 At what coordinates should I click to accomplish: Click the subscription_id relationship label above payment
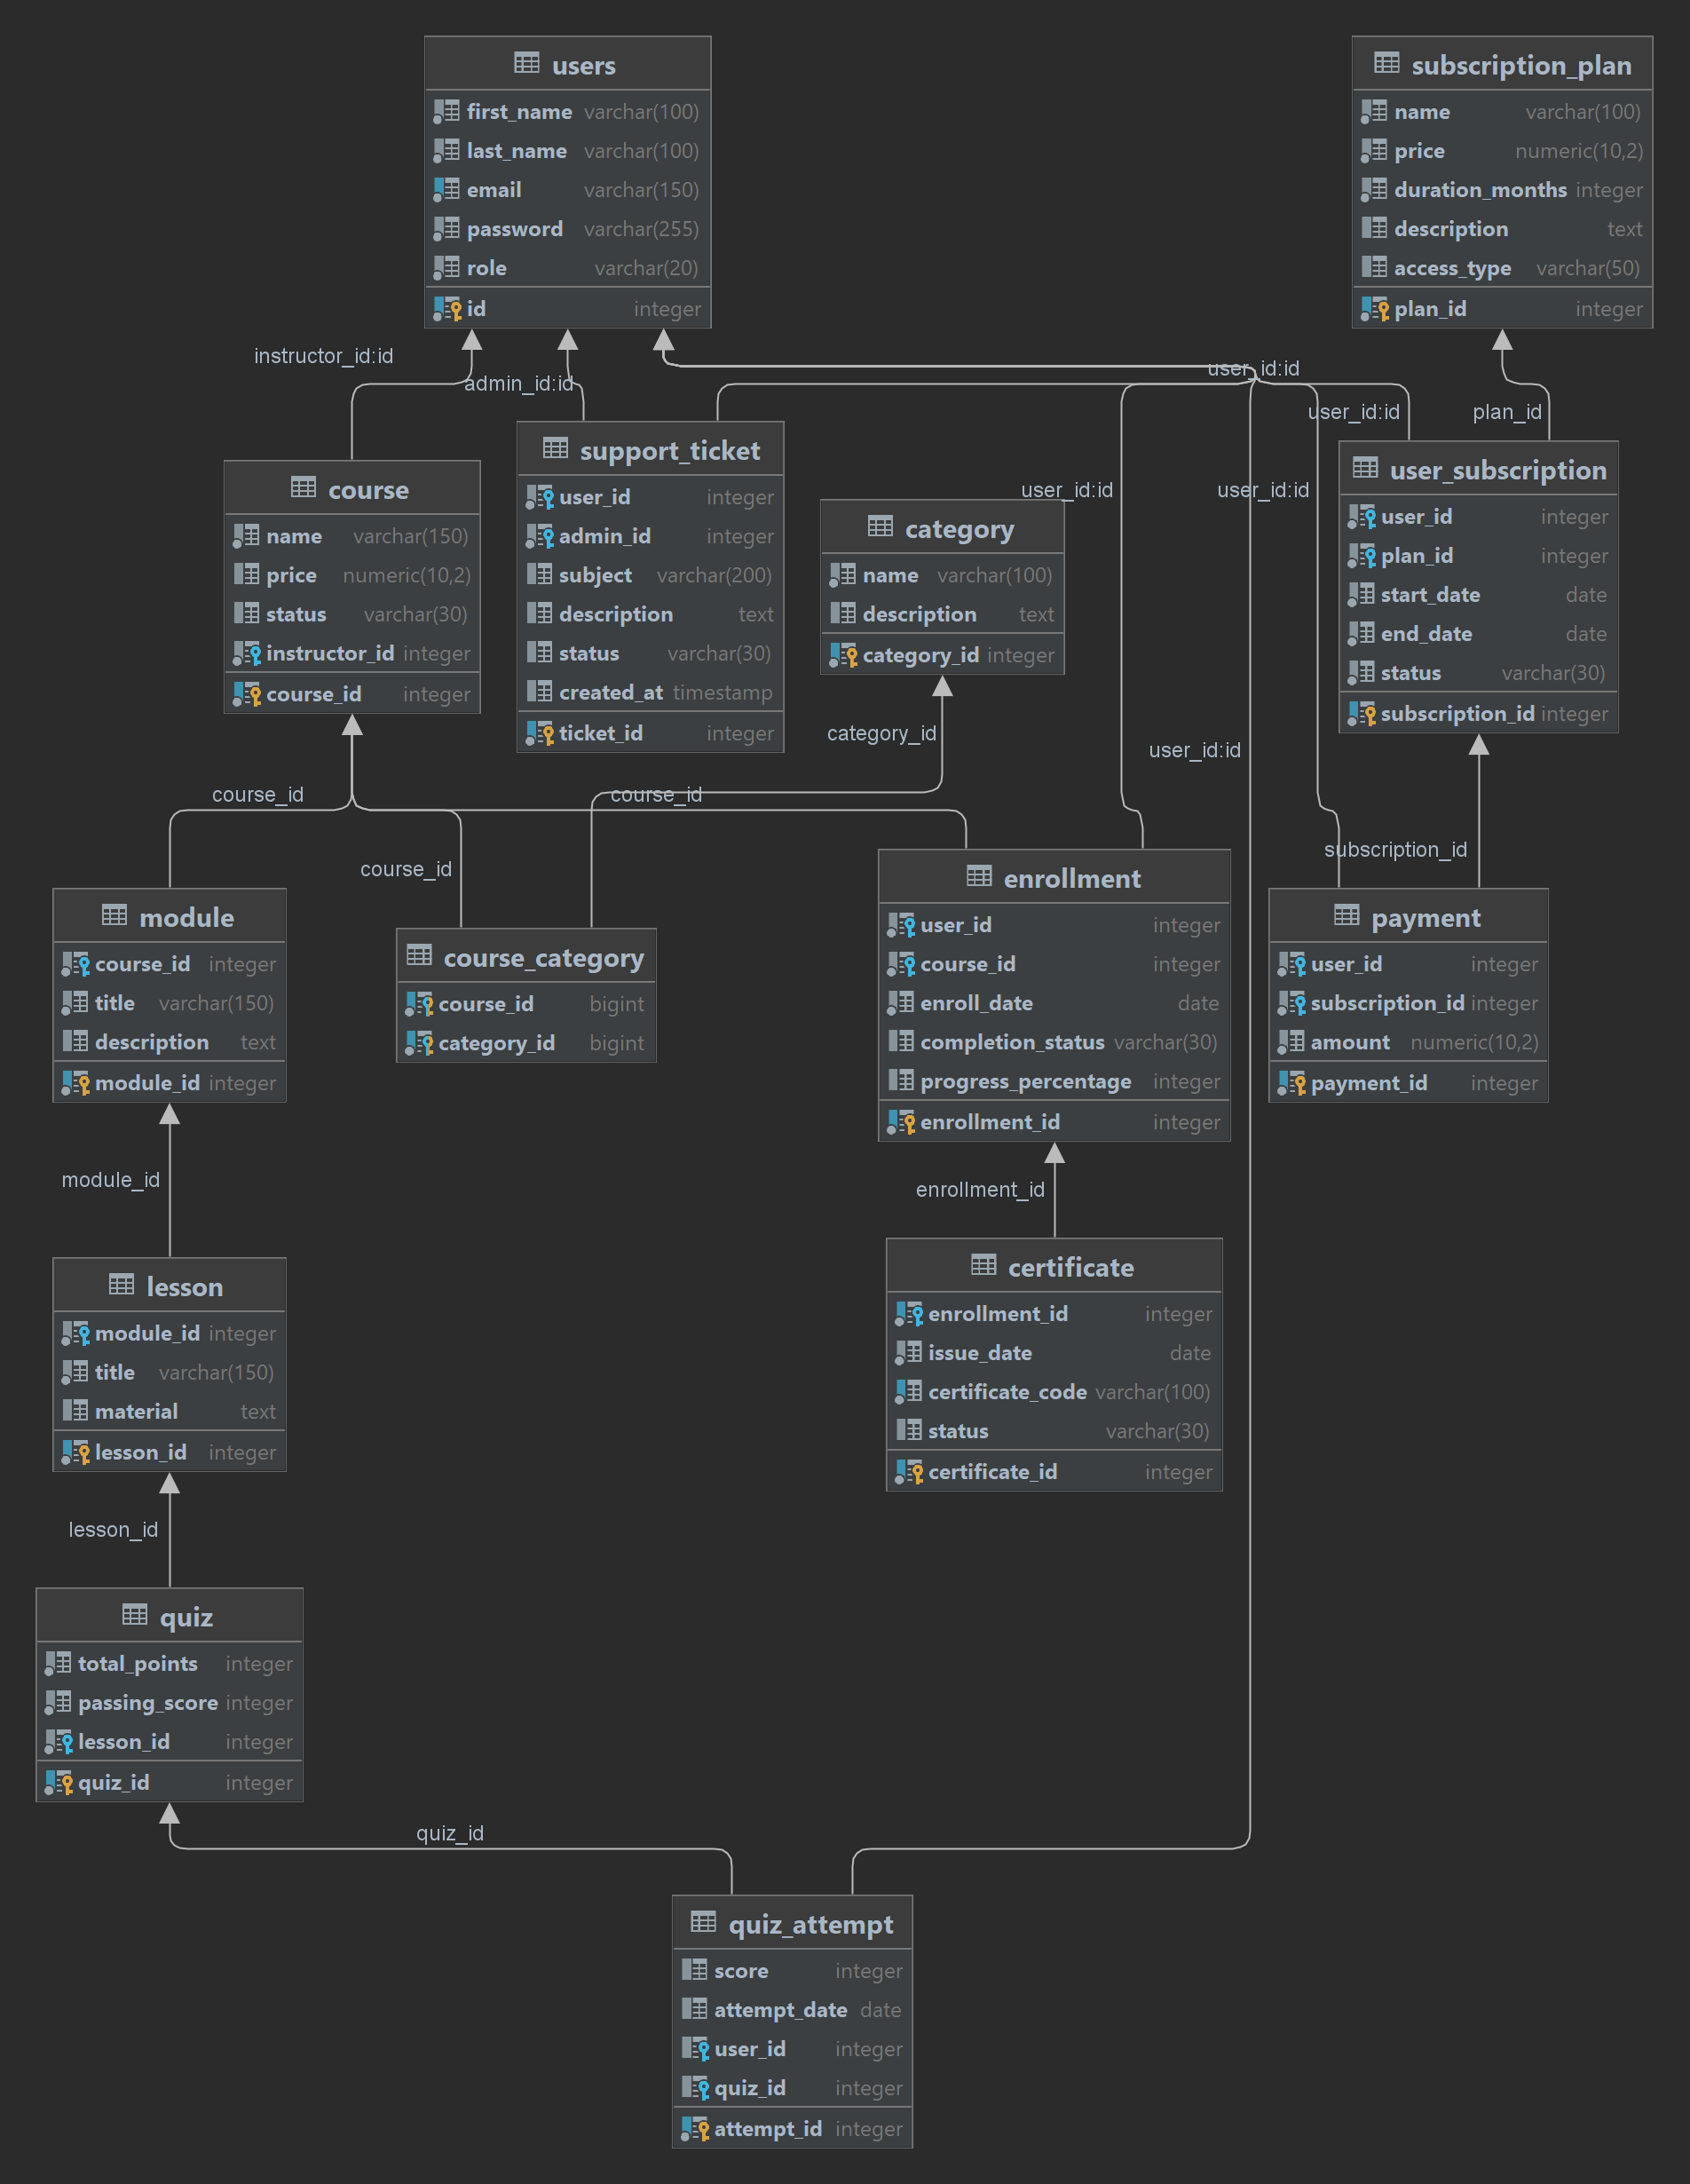point(1395,850)
